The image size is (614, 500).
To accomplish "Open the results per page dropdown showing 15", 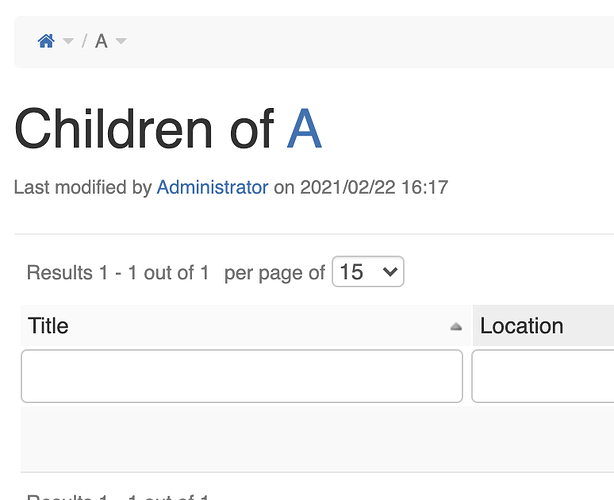I will [368, 271].
